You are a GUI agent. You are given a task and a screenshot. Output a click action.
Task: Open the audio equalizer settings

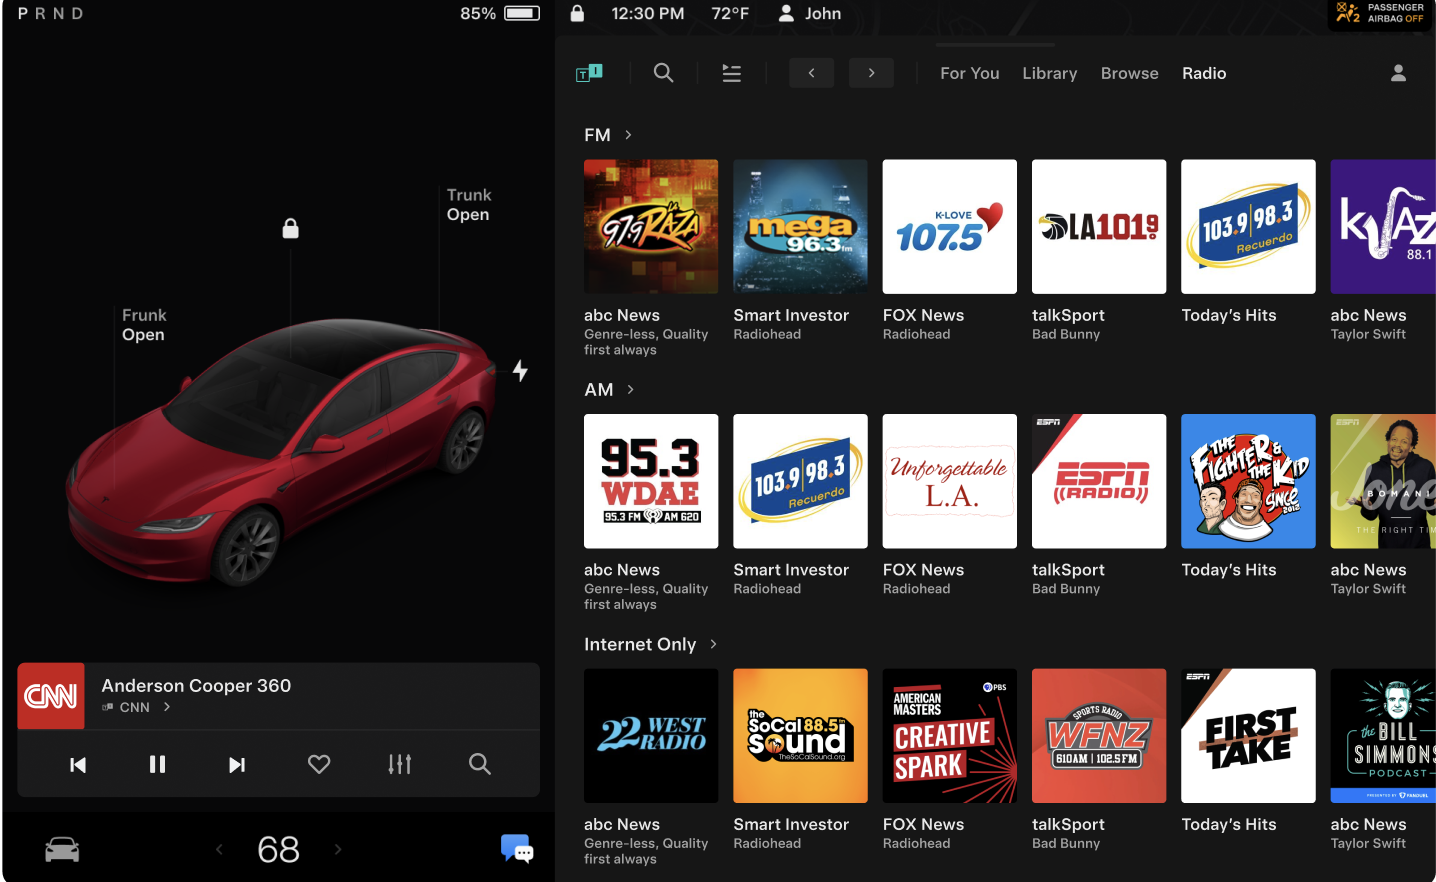point(399,765)
